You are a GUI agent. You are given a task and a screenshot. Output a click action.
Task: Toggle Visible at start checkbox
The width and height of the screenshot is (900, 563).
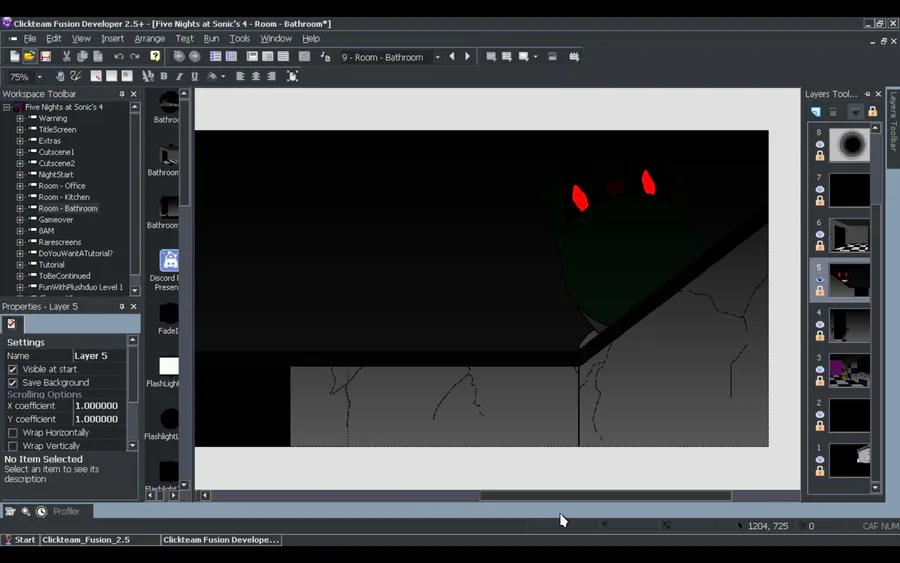click(x=13, y=370)
